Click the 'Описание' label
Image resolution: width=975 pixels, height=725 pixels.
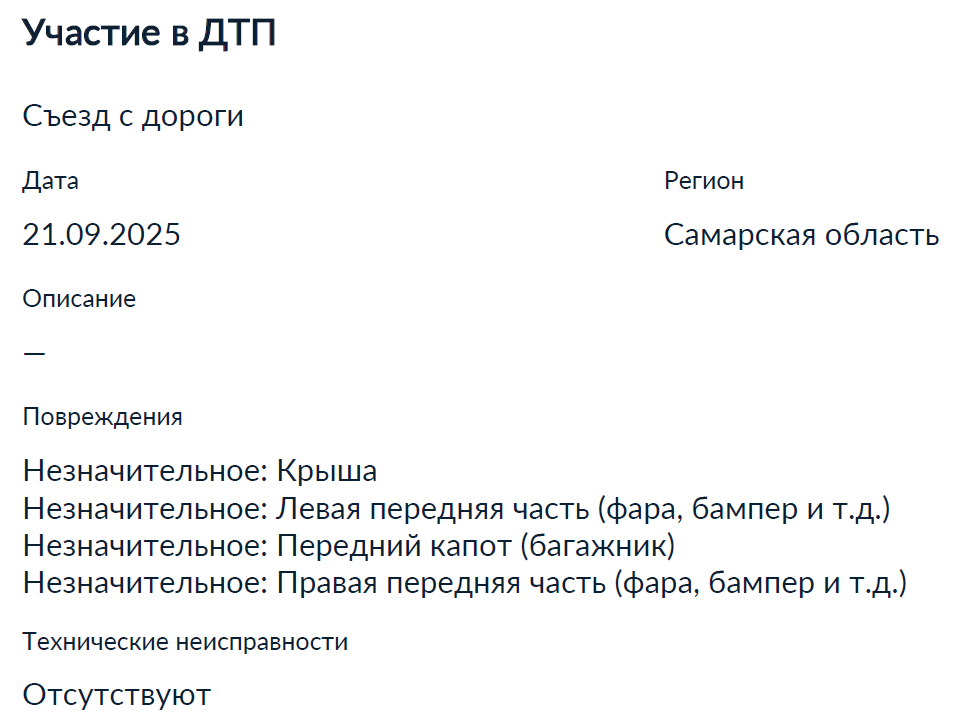coord(79,299)
